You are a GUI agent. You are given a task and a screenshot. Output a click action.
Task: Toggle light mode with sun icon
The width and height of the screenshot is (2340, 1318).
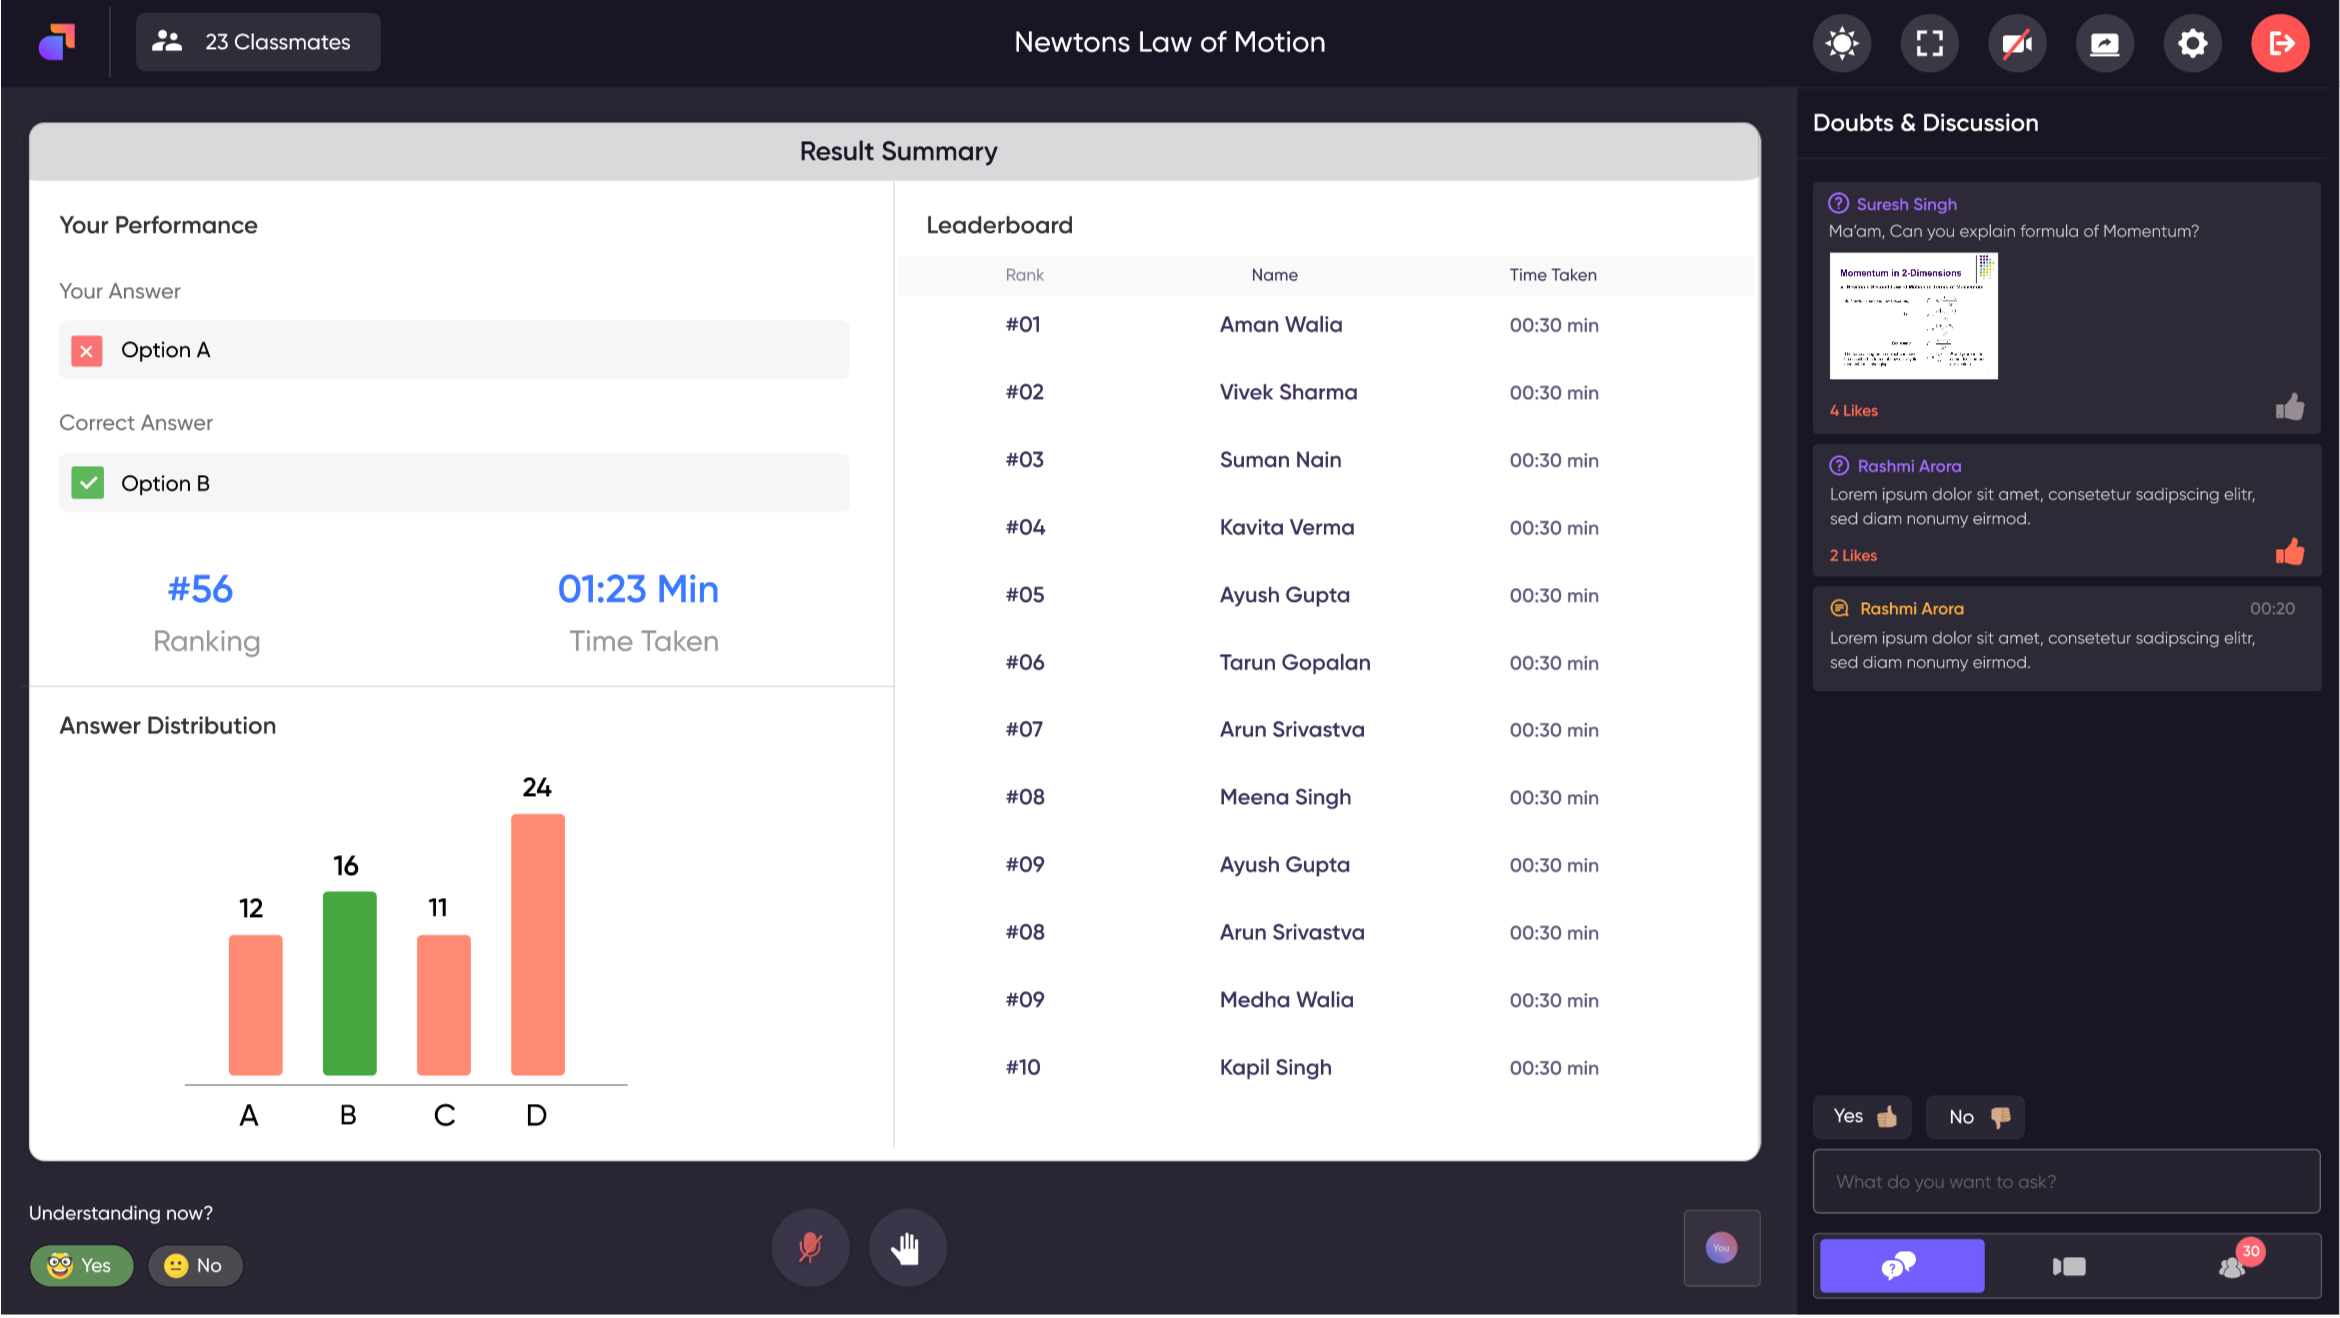pyautogui.click(x=1841, y=43)
